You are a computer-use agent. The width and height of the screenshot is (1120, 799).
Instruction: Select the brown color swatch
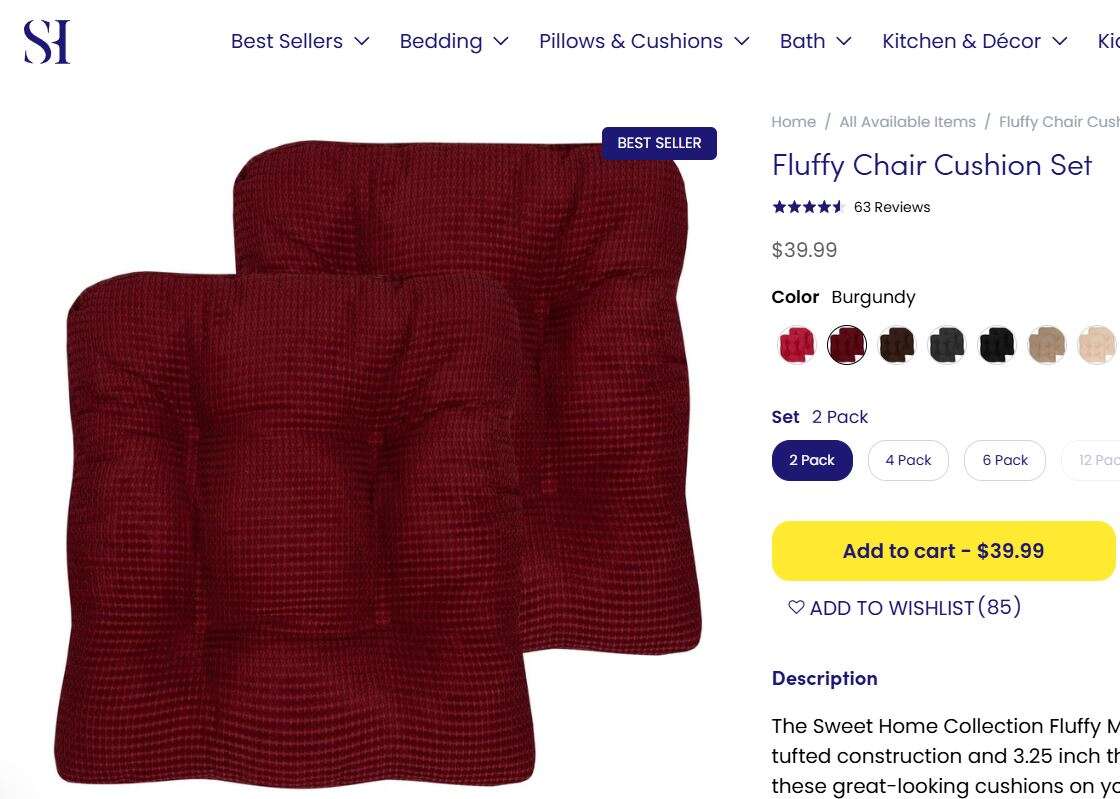[896, 343]
